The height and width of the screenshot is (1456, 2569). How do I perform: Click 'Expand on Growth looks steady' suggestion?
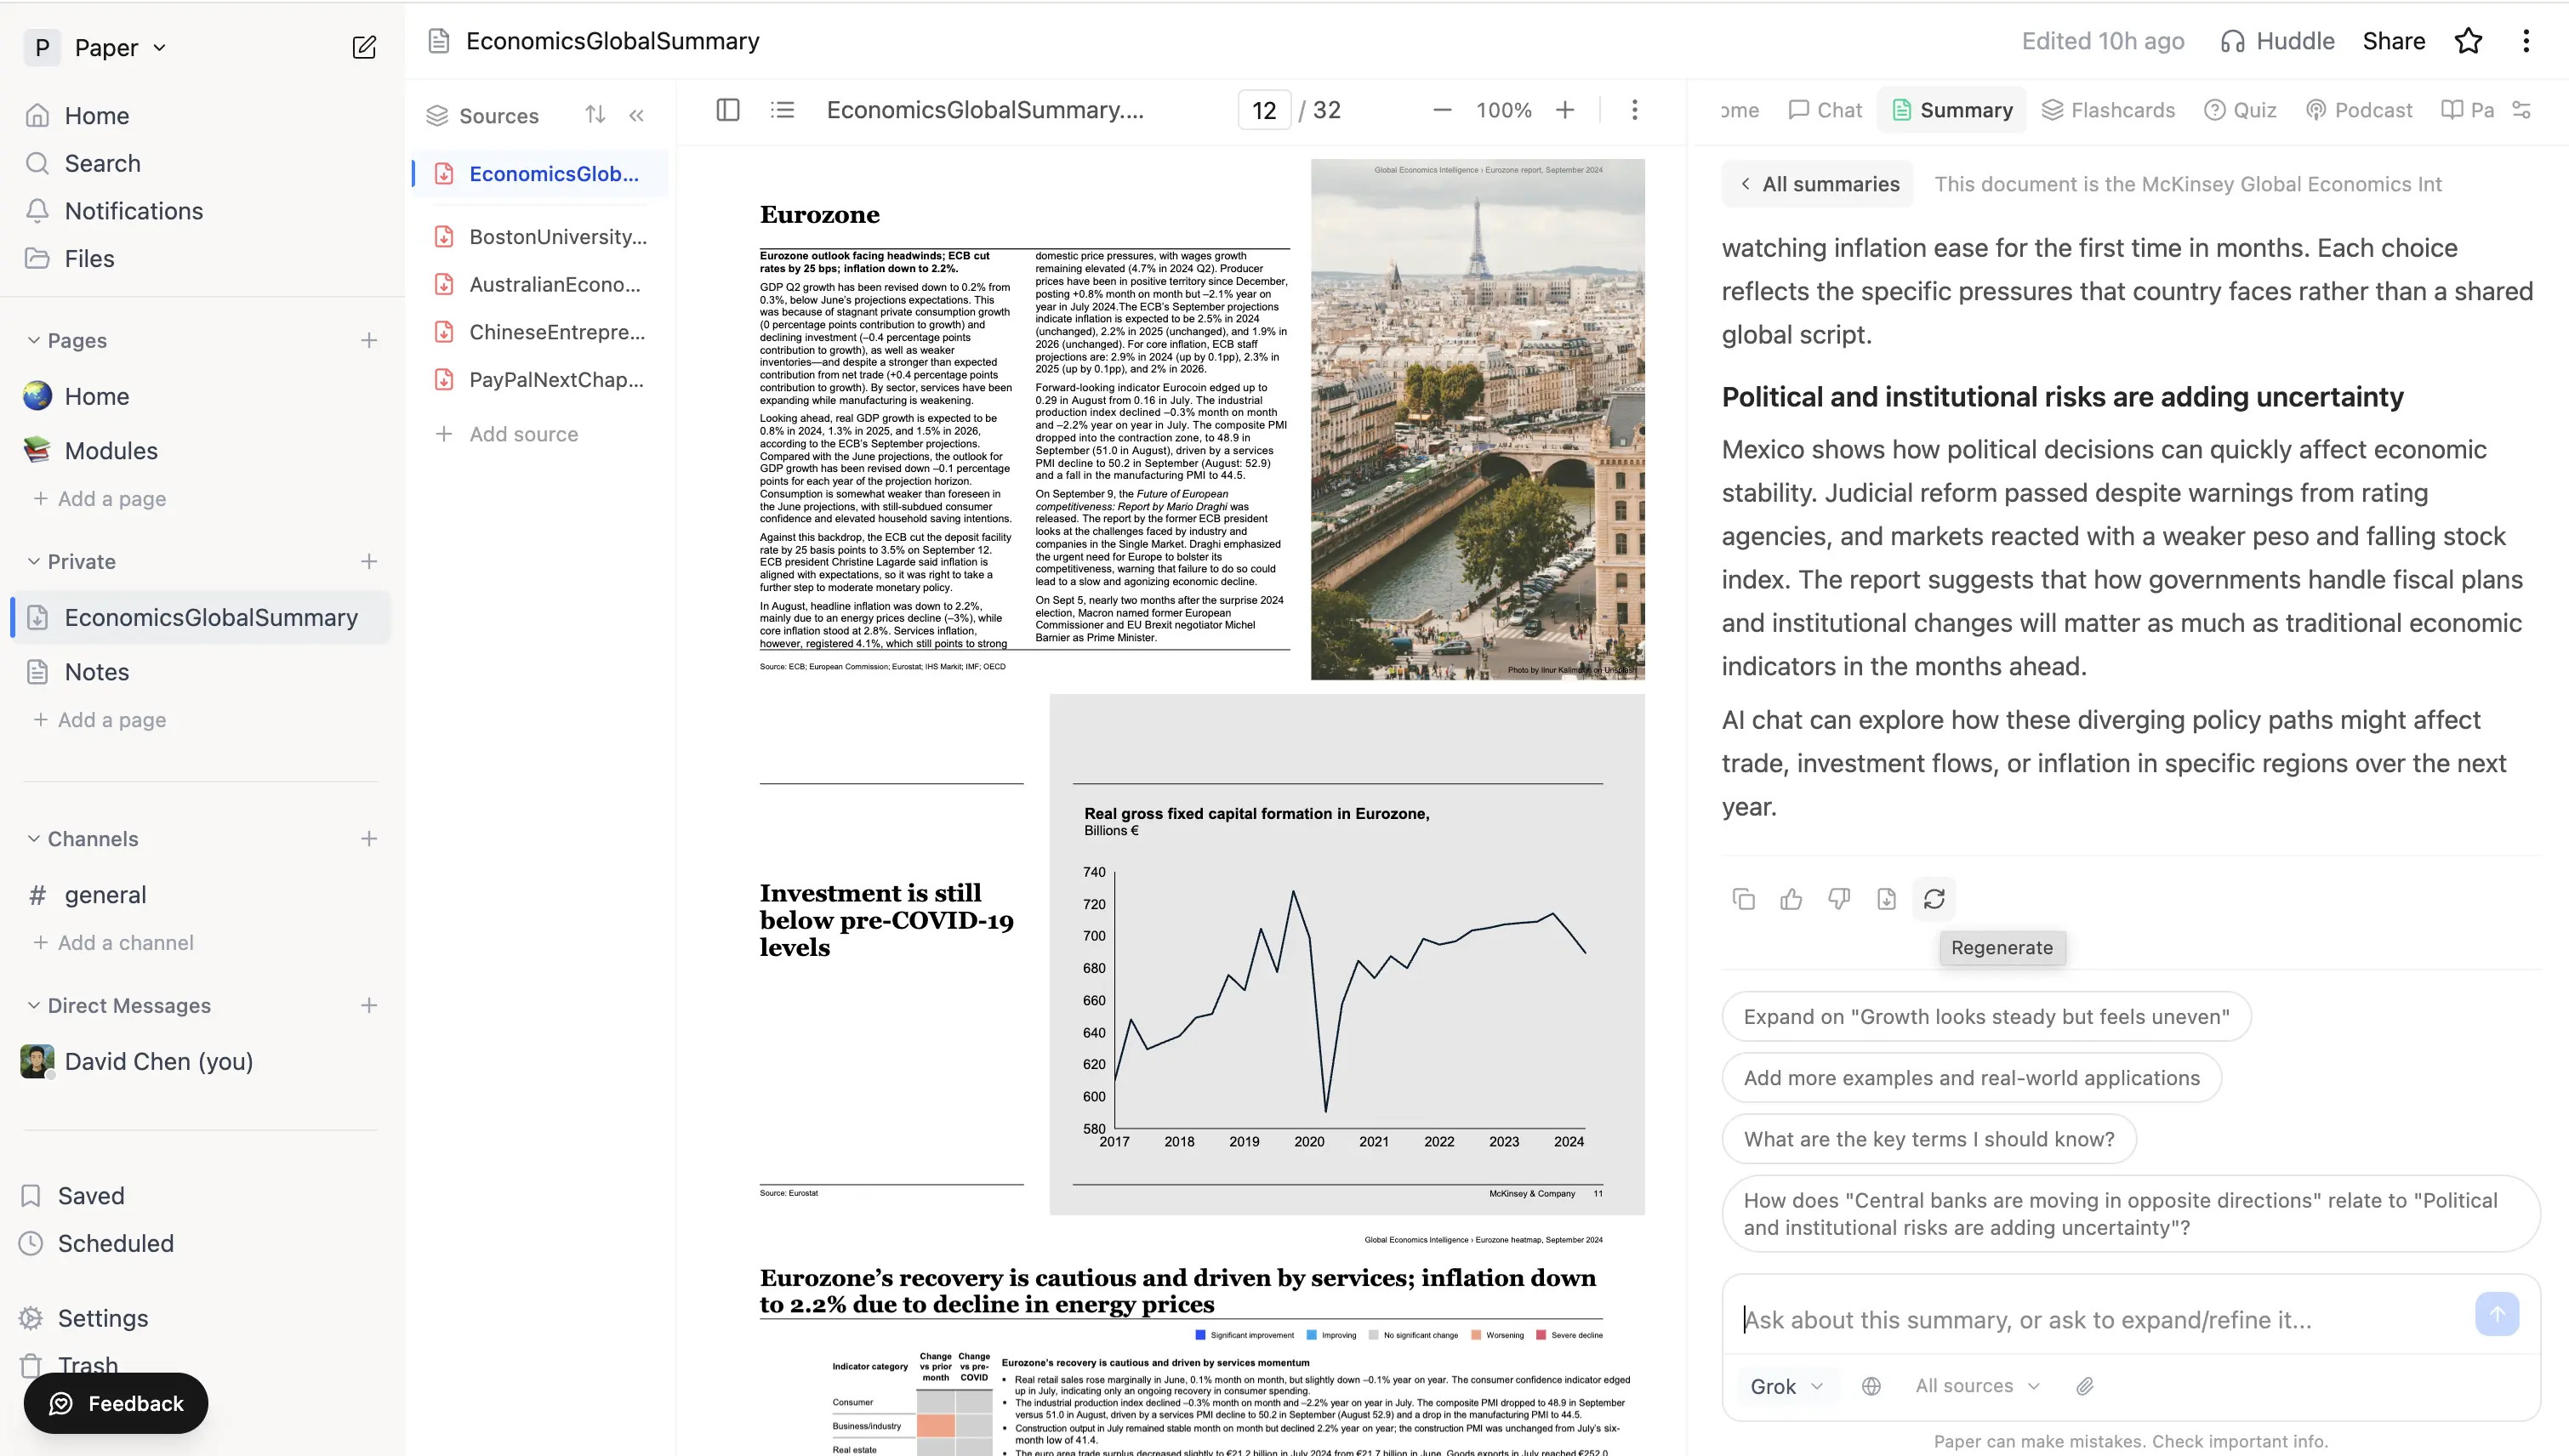[1987, 1017]
